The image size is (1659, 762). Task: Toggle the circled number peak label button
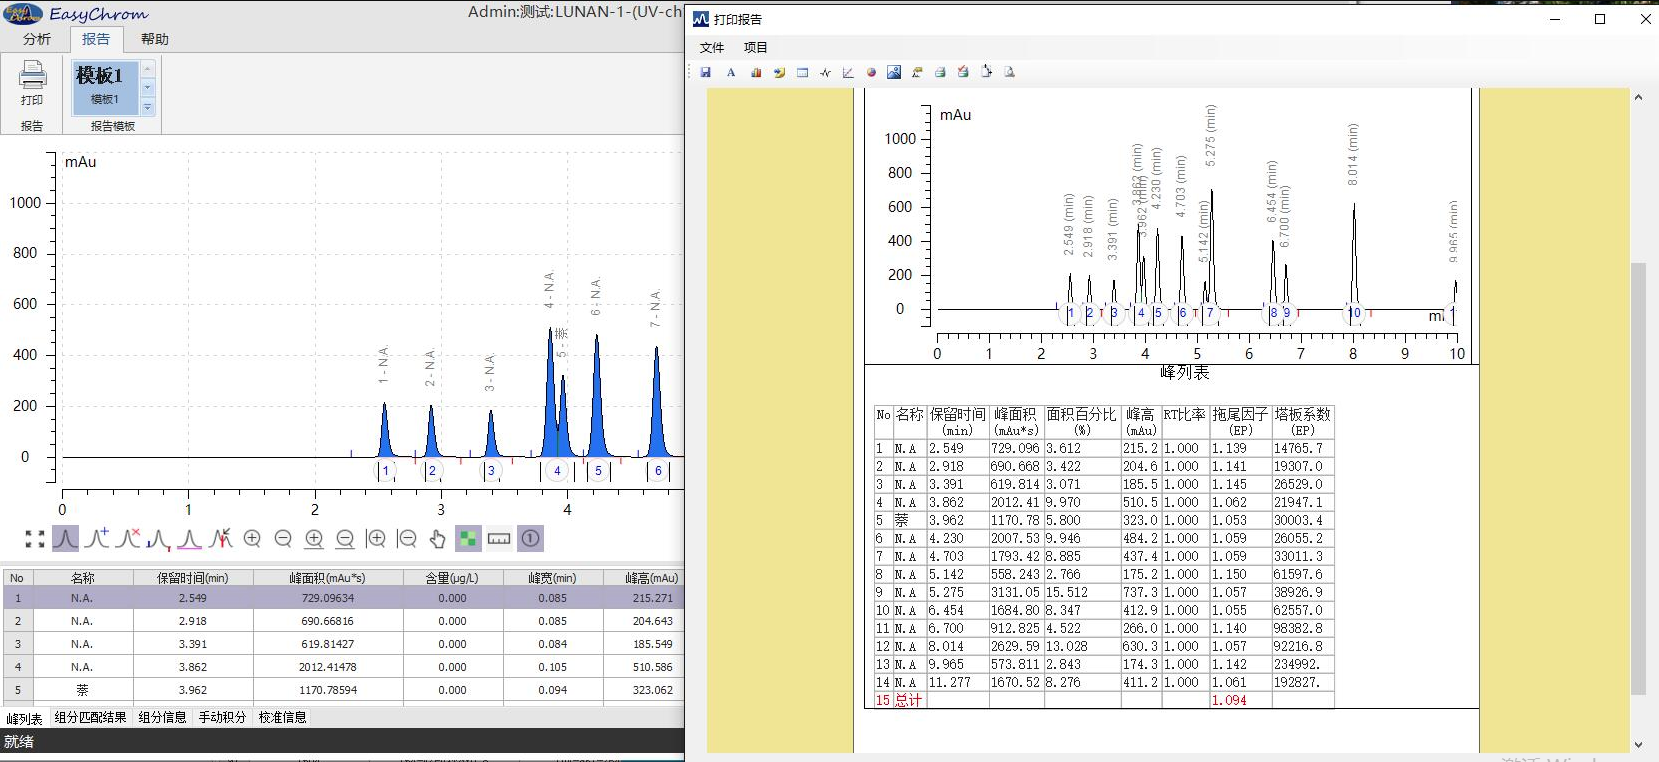(x=530, y=539)
